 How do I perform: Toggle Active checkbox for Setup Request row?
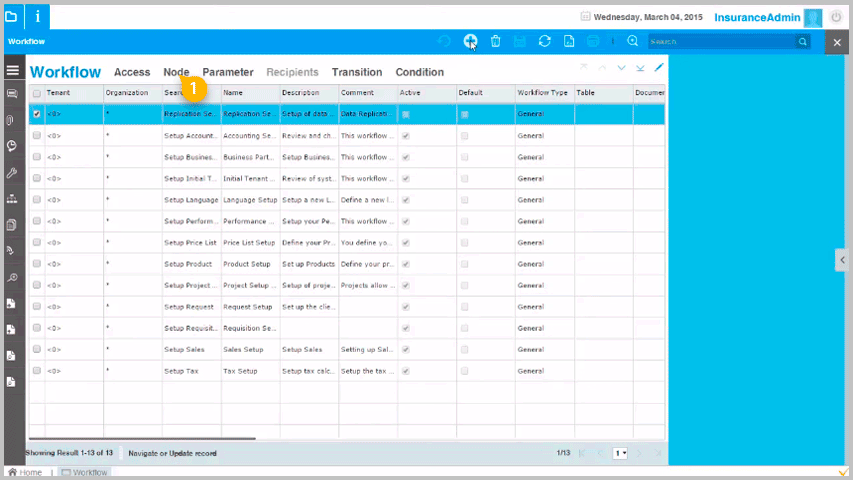(406, 307)
